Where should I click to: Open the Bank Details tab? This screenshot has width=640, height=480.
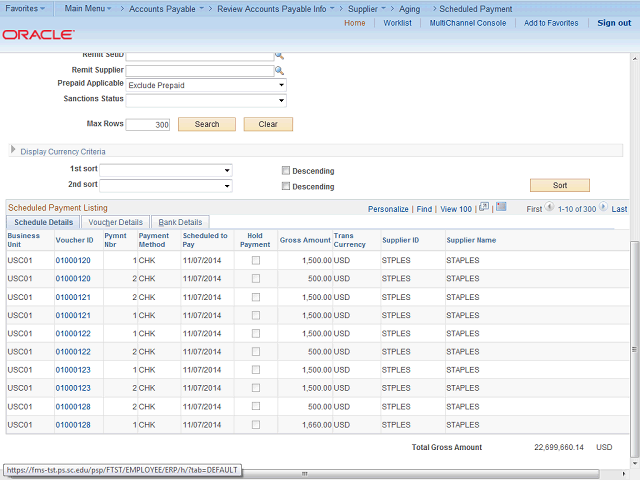180,222
